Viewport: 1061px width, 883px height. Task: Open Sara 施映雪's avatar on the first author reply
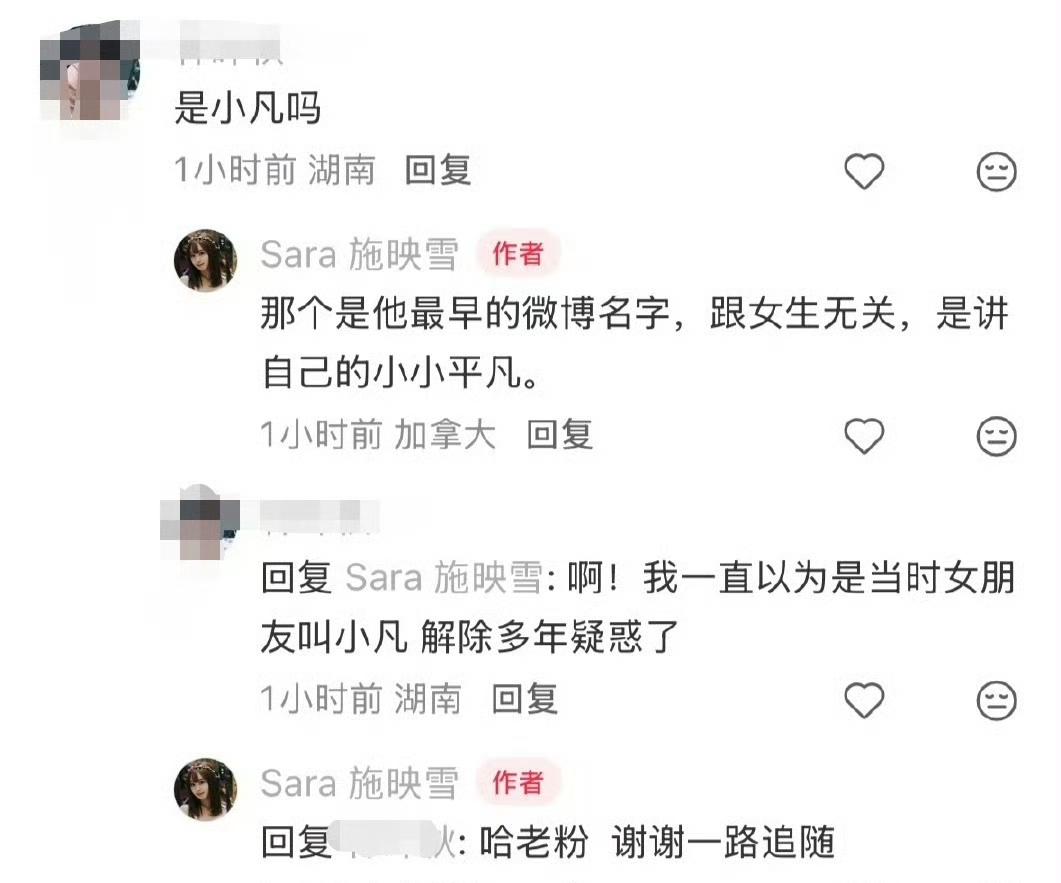[x=206, y=261]
